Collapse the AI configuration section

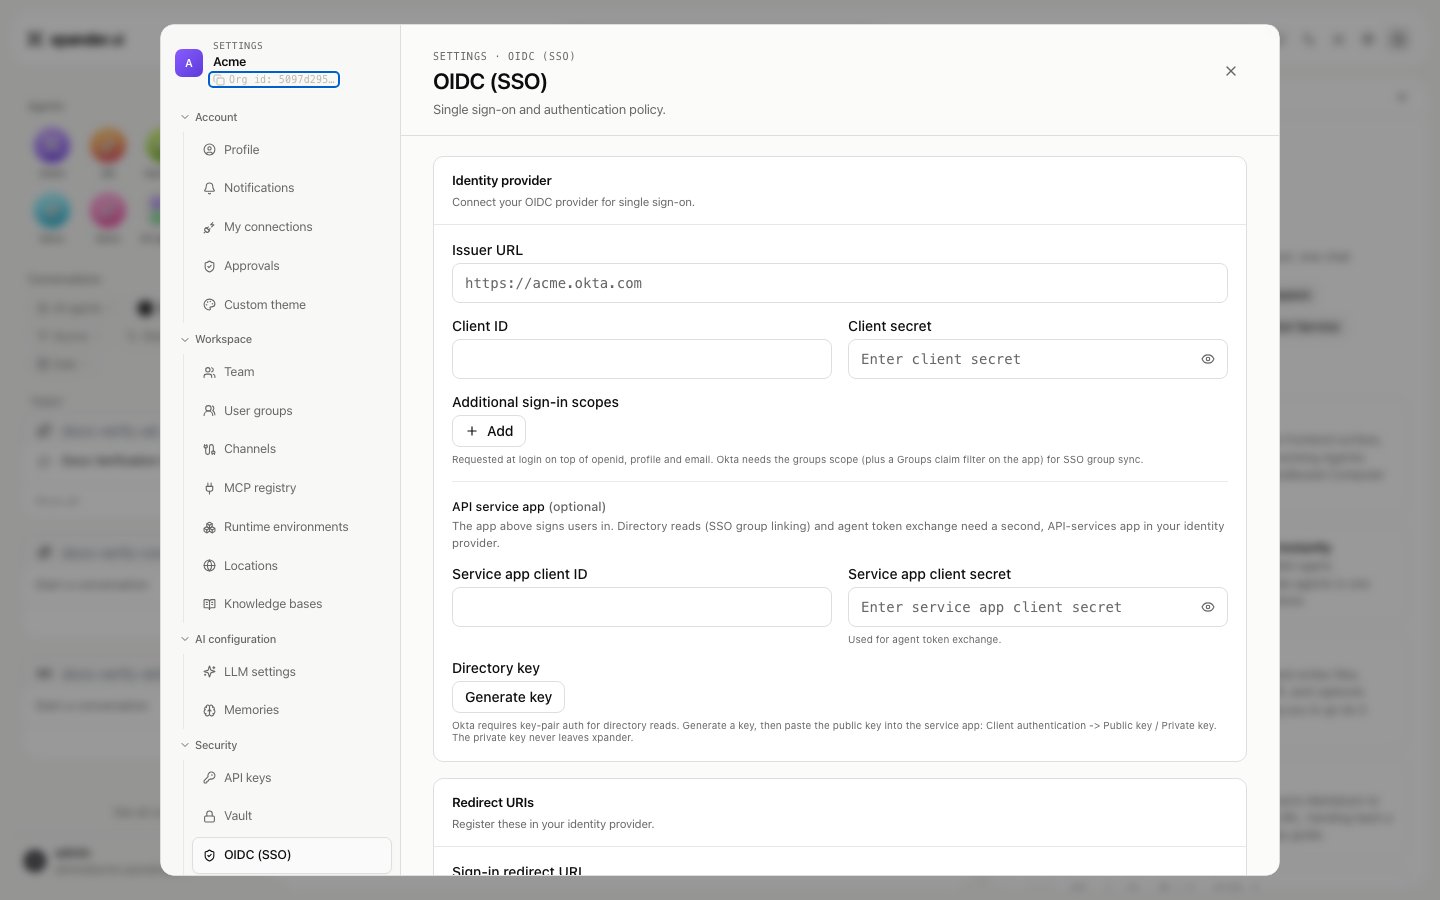(228, 639)
